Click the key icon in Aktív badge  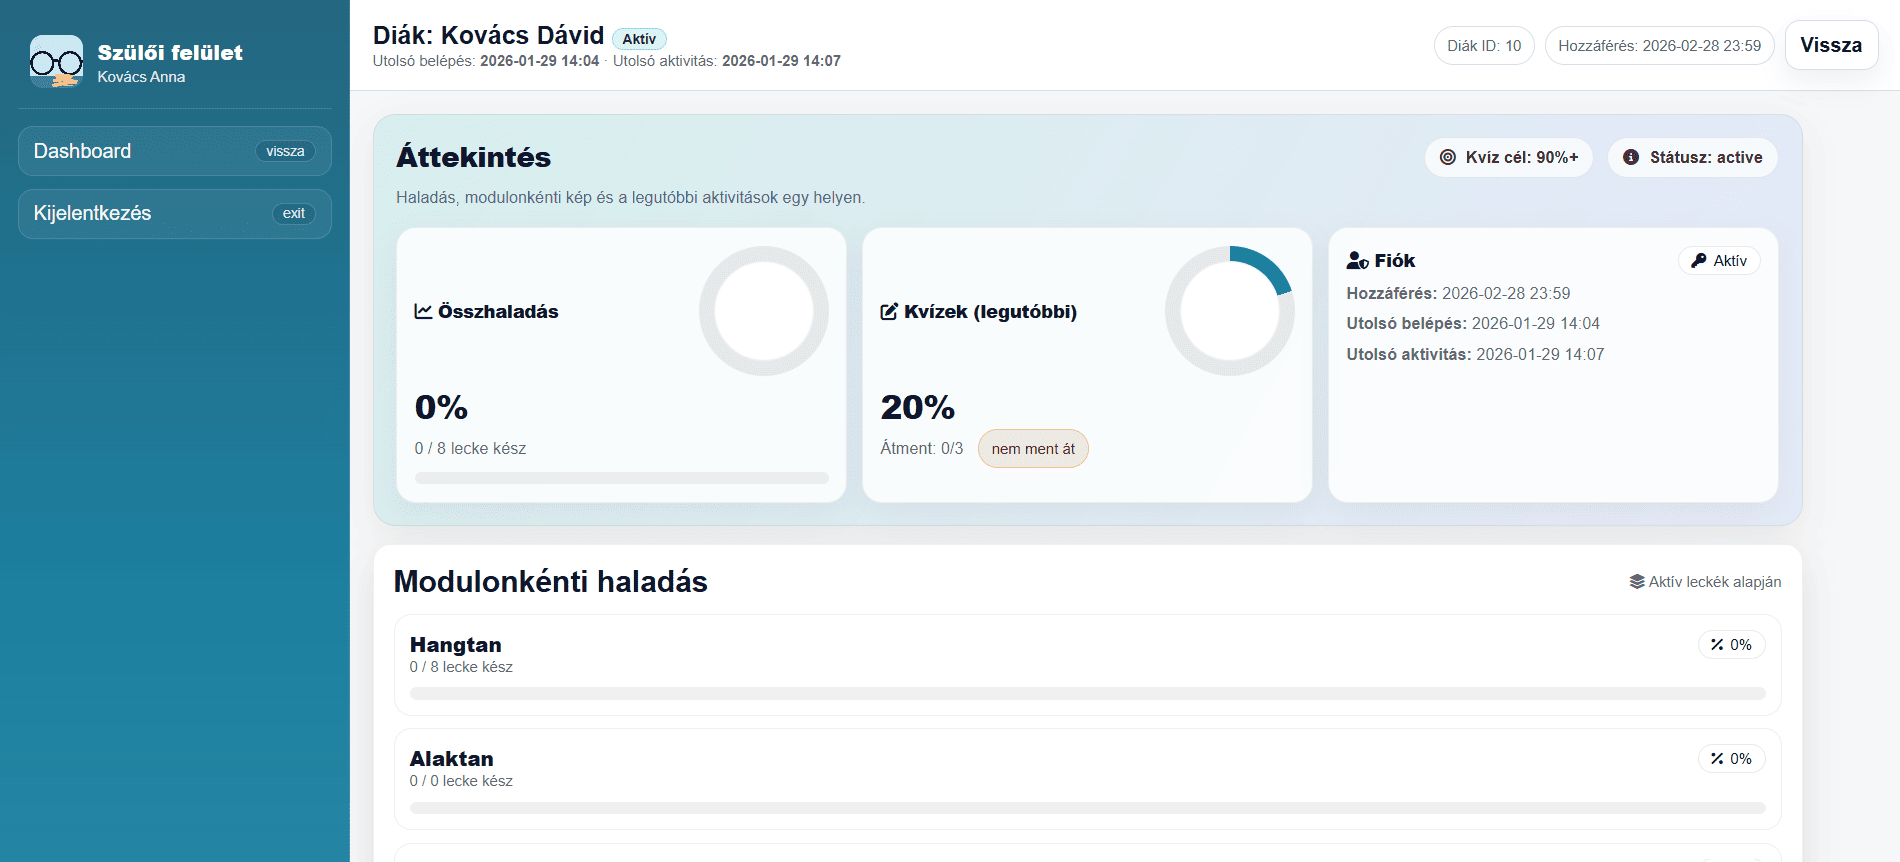pyautogui.click(x=1698, y=261)
